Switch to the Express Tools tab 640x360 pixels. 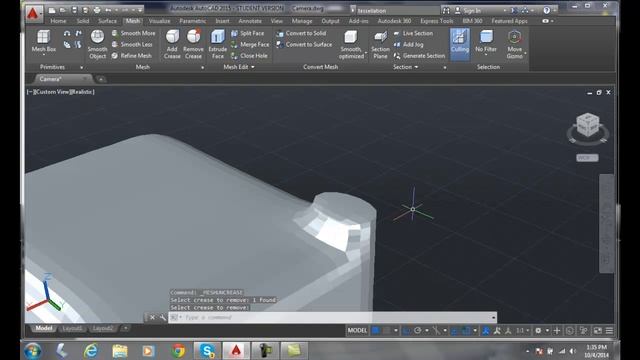click(437, 21)
